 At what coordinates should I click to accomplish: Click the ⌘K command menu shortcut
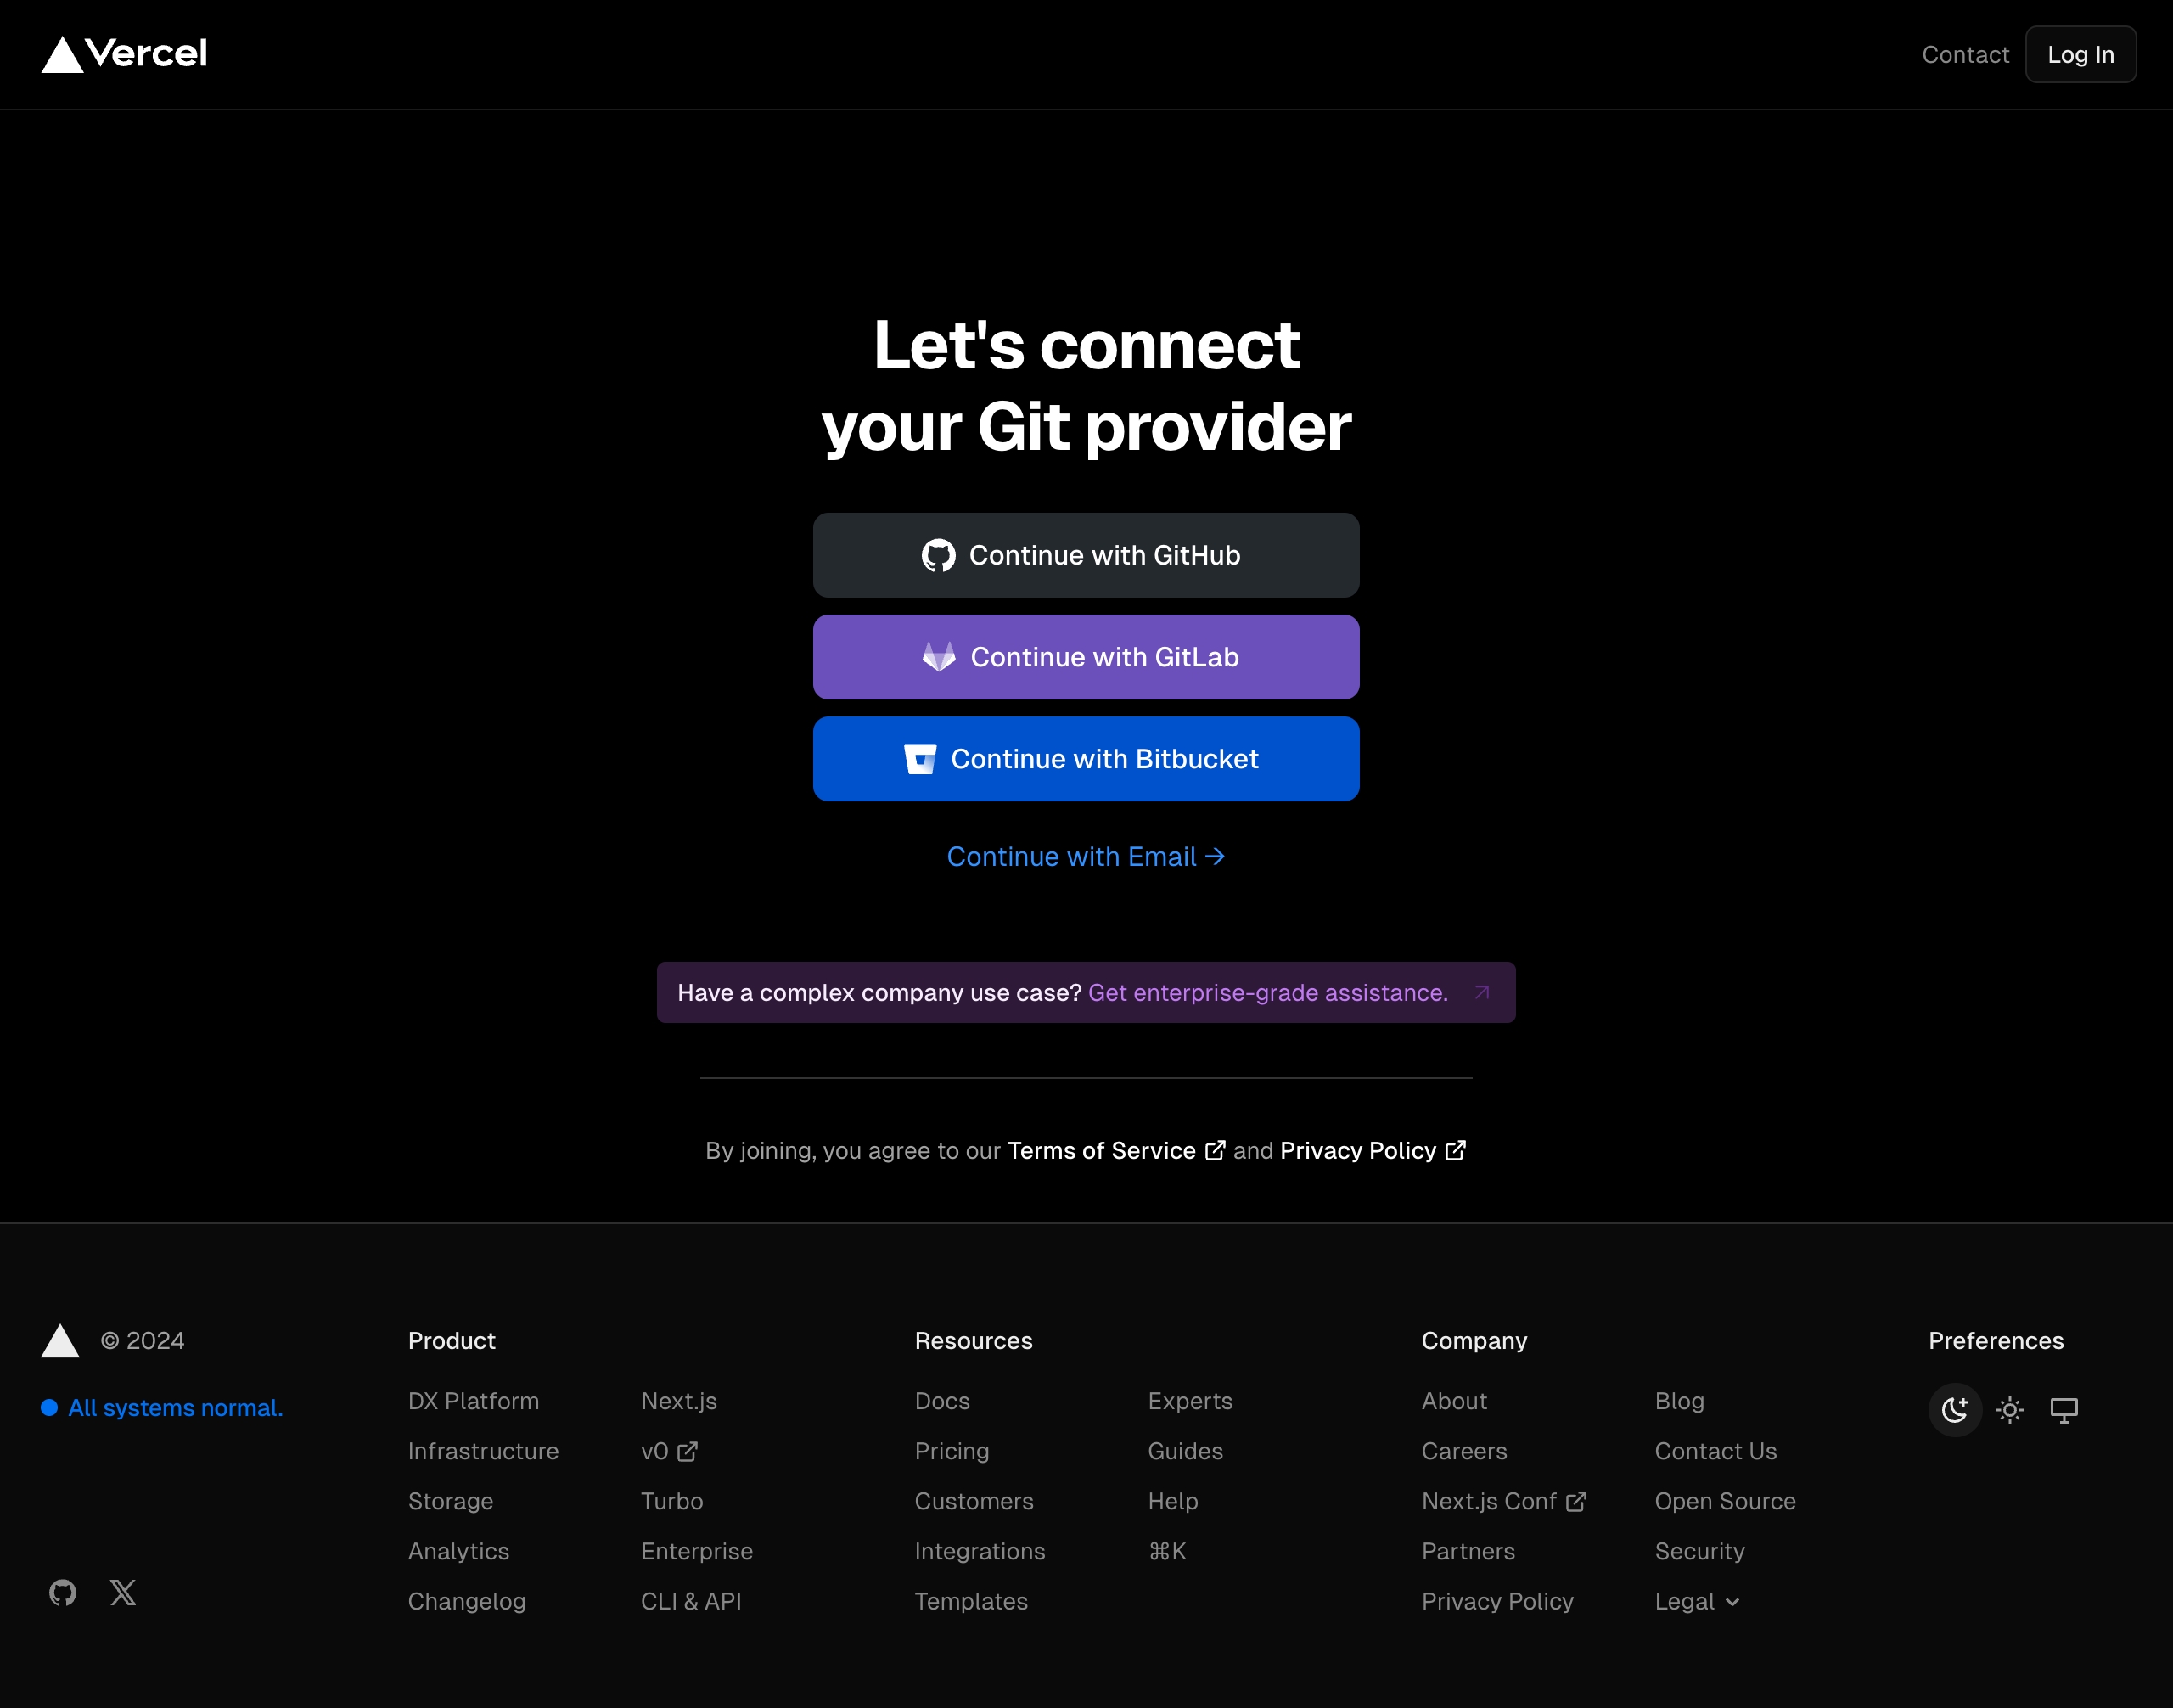pyautogui.click(x=1167, y=1551)
